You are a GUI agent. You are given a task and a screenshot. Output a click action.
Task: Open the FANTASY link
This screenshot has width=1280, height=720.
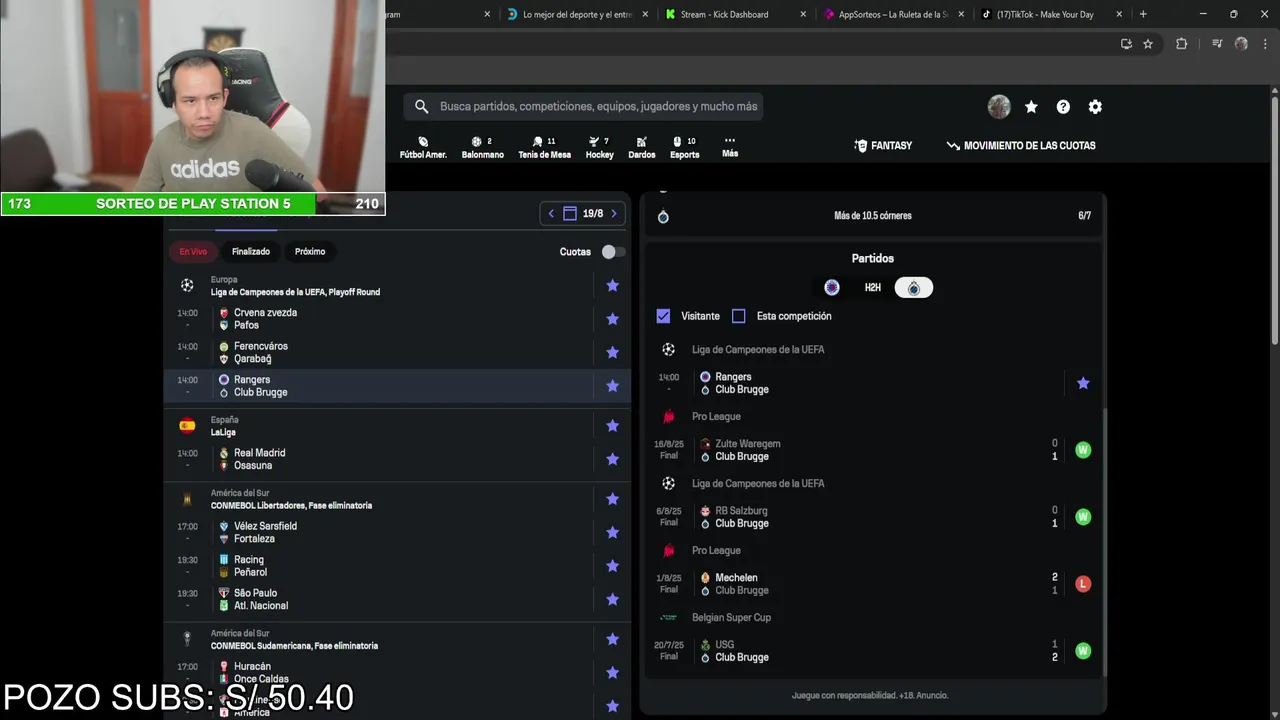click(x=883, y=146)
